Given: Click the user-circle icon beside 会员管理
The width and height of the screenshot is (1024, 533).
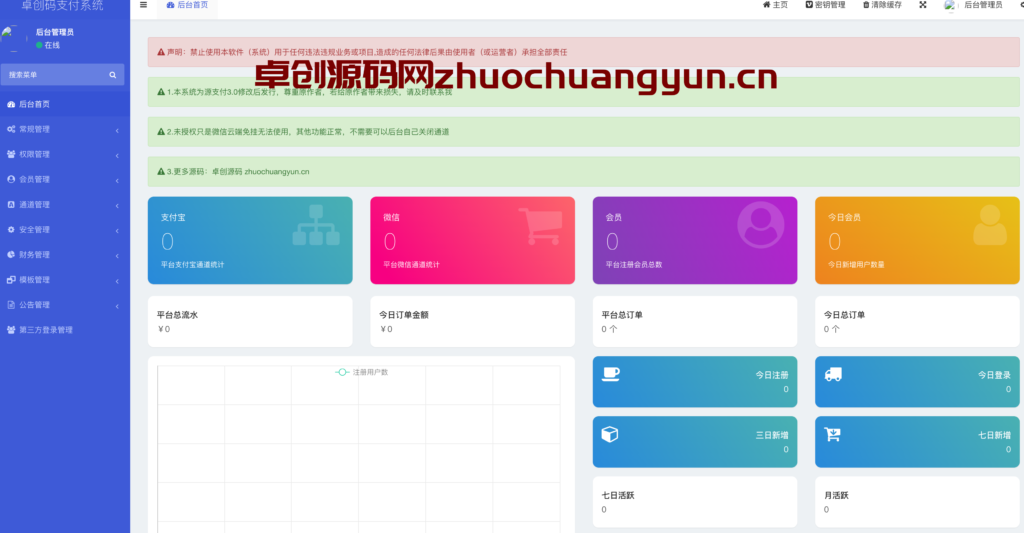Looking at the screenshot, I should pos(11,179).
